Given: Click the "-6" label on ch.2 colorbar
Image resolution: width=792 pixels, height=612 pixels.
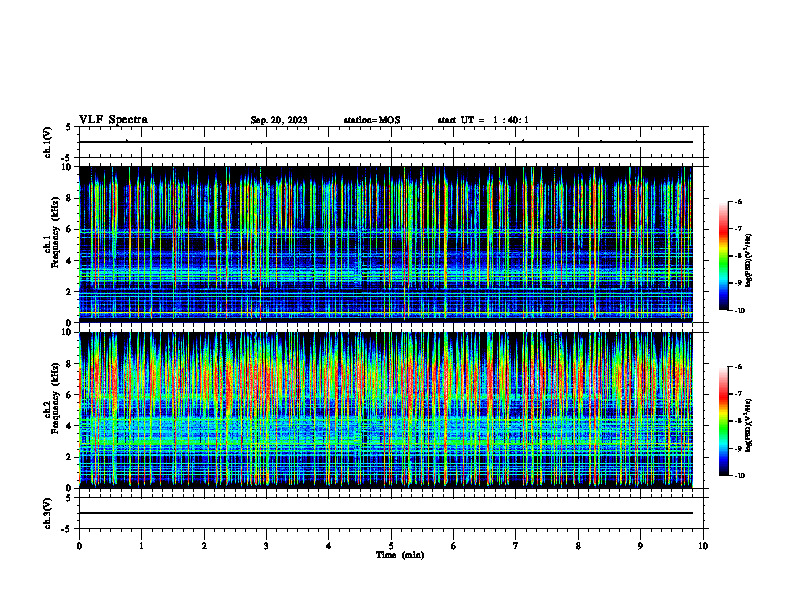Looking at the screenshot, I should click(739, 367).
